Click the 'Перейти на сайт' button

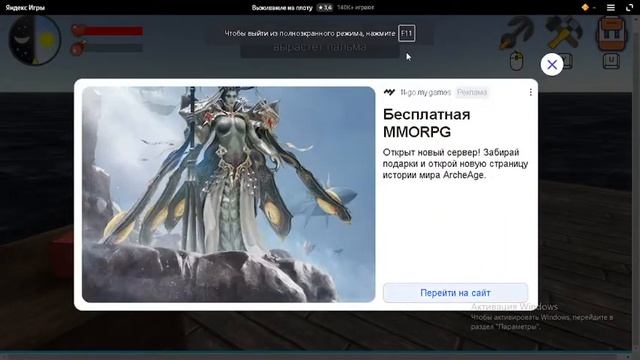click(x=455, y=293)
